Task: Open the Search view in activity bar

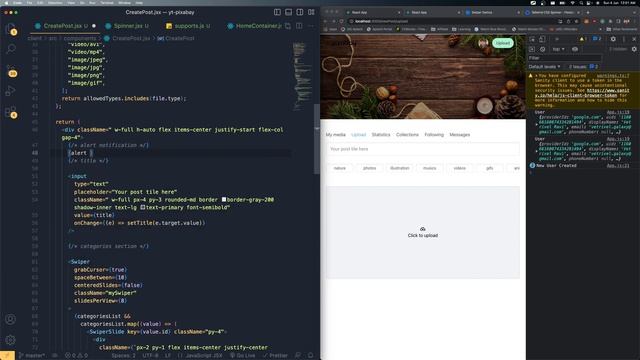Action: 11,49
